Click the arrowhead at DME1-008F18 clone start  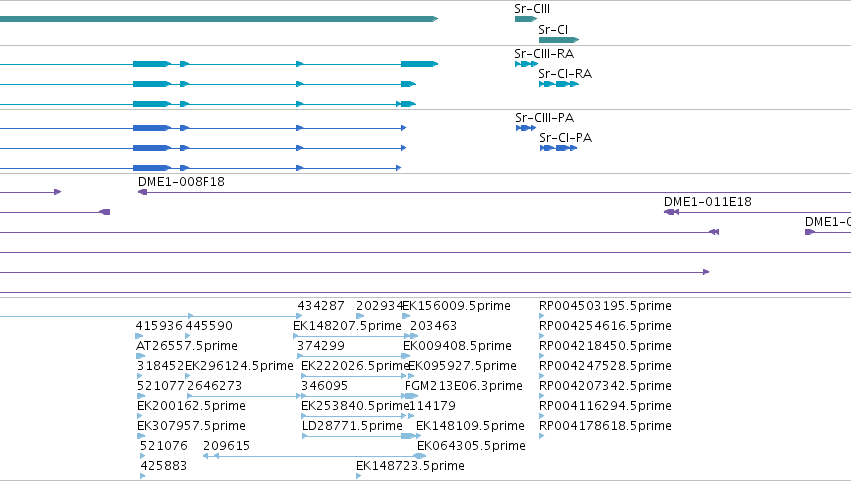[x=142, y=192]
